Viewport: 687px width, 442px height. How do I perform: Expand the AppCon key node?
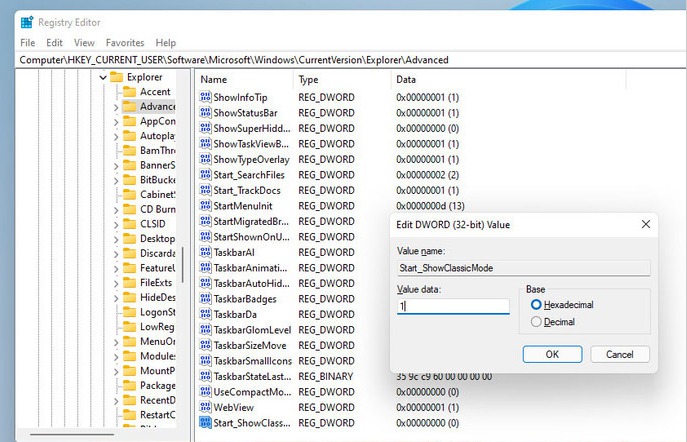[x=116, y=122]
